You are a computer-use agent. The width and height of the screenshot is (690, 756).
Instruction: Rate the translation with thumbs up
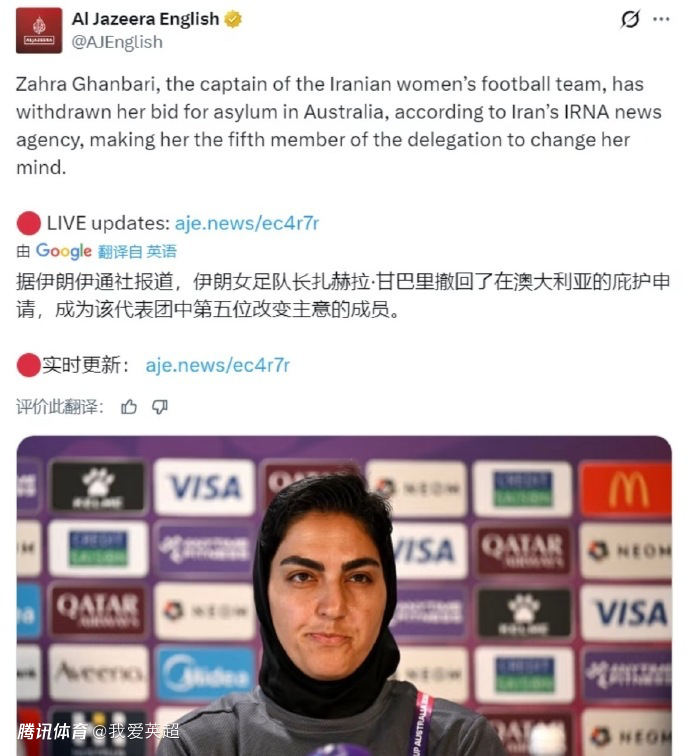point(129,407)
